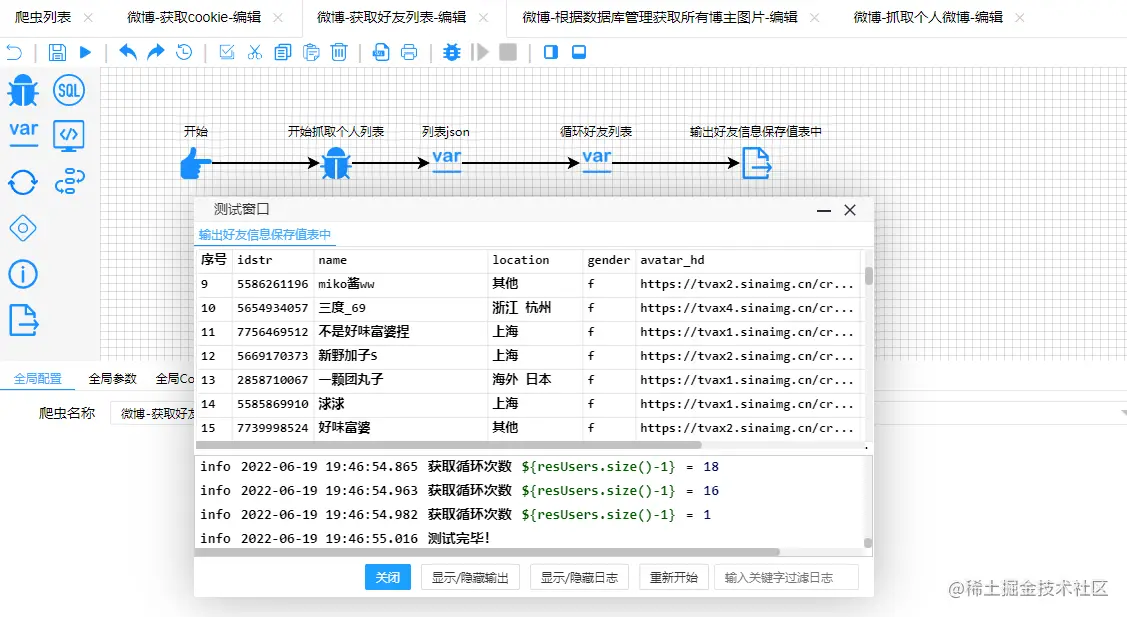The image size is (1127, 617).
Task: Close the 微博-获取cookie-编辑 tab
Action: pyautogui.click(x=278, y=17)
